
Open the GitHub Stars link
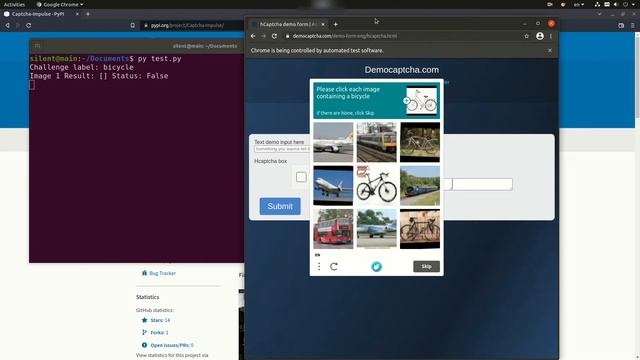click(156, 320)
